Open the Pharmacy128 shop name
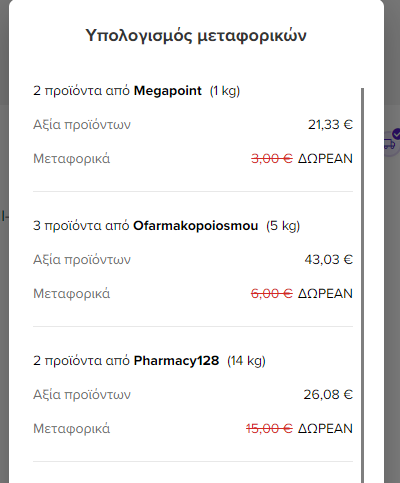 [x=176, y=361]
